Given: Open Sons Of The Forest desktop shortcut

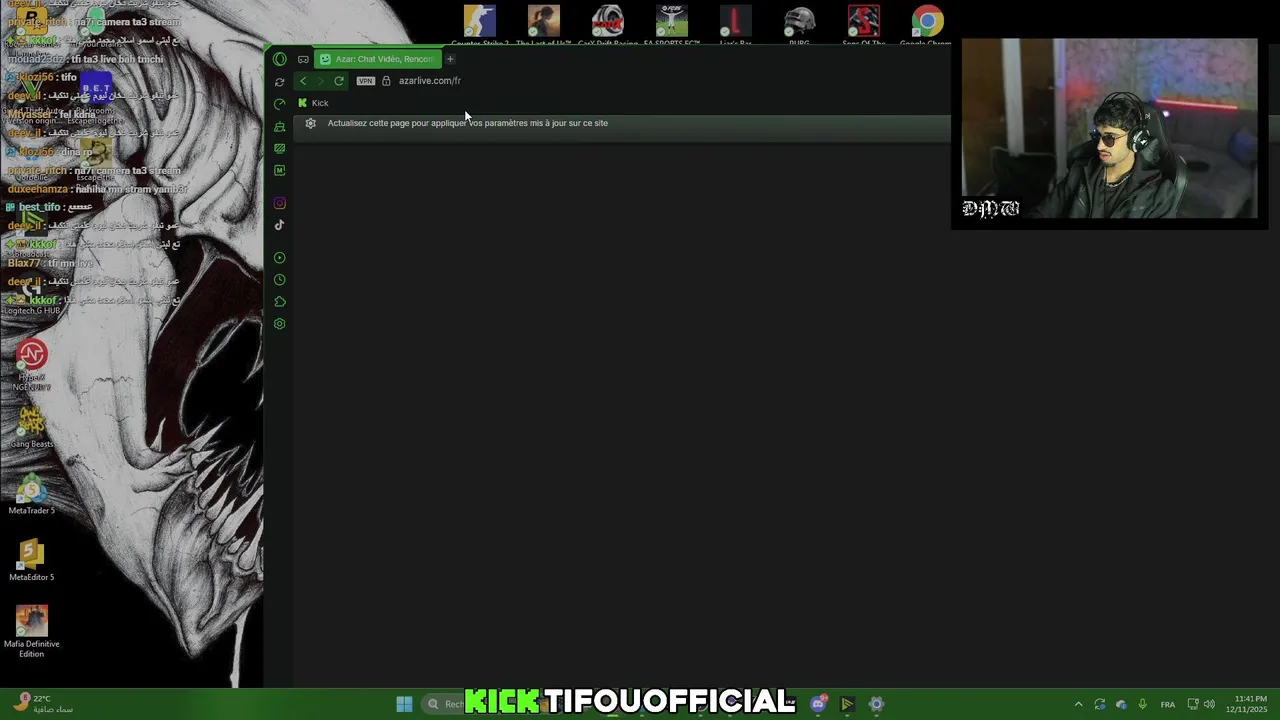Looking at the screenshot, I should 863,25.
